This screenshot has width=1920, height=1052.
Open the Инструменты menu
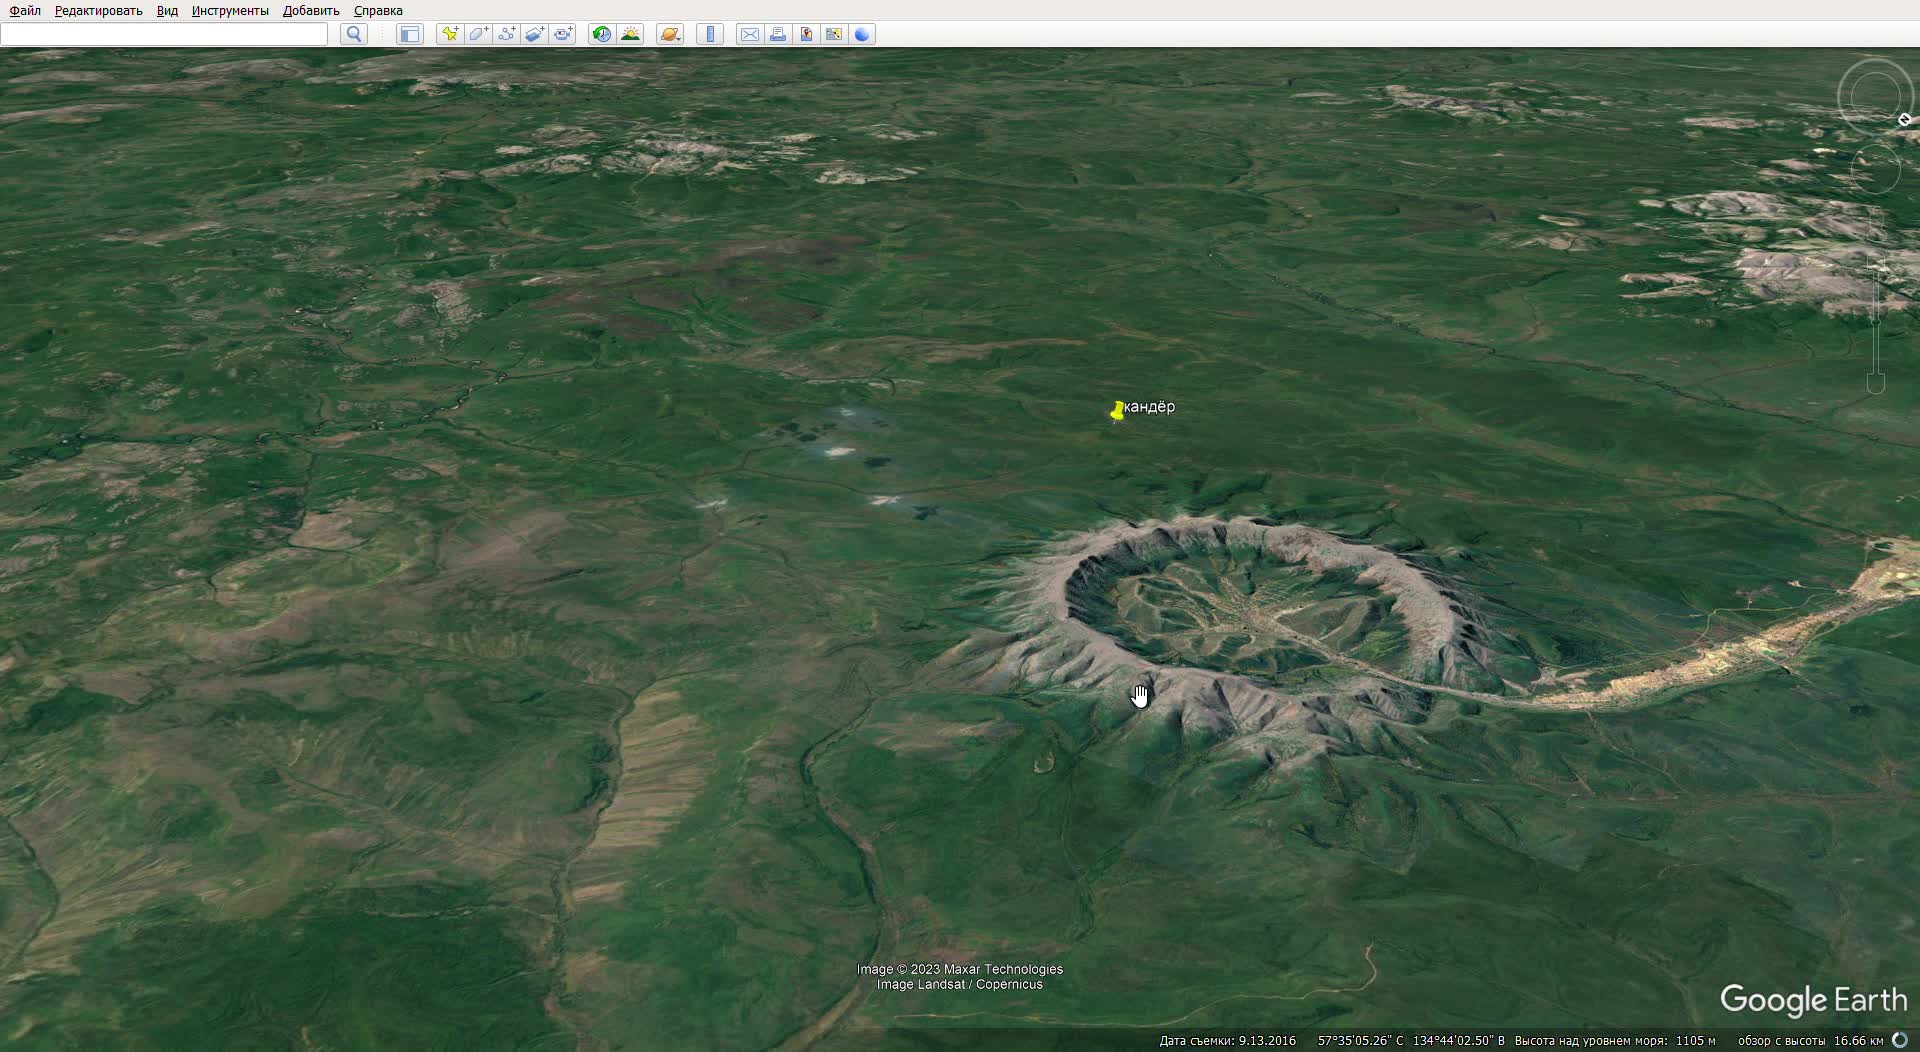coord(230,10)
